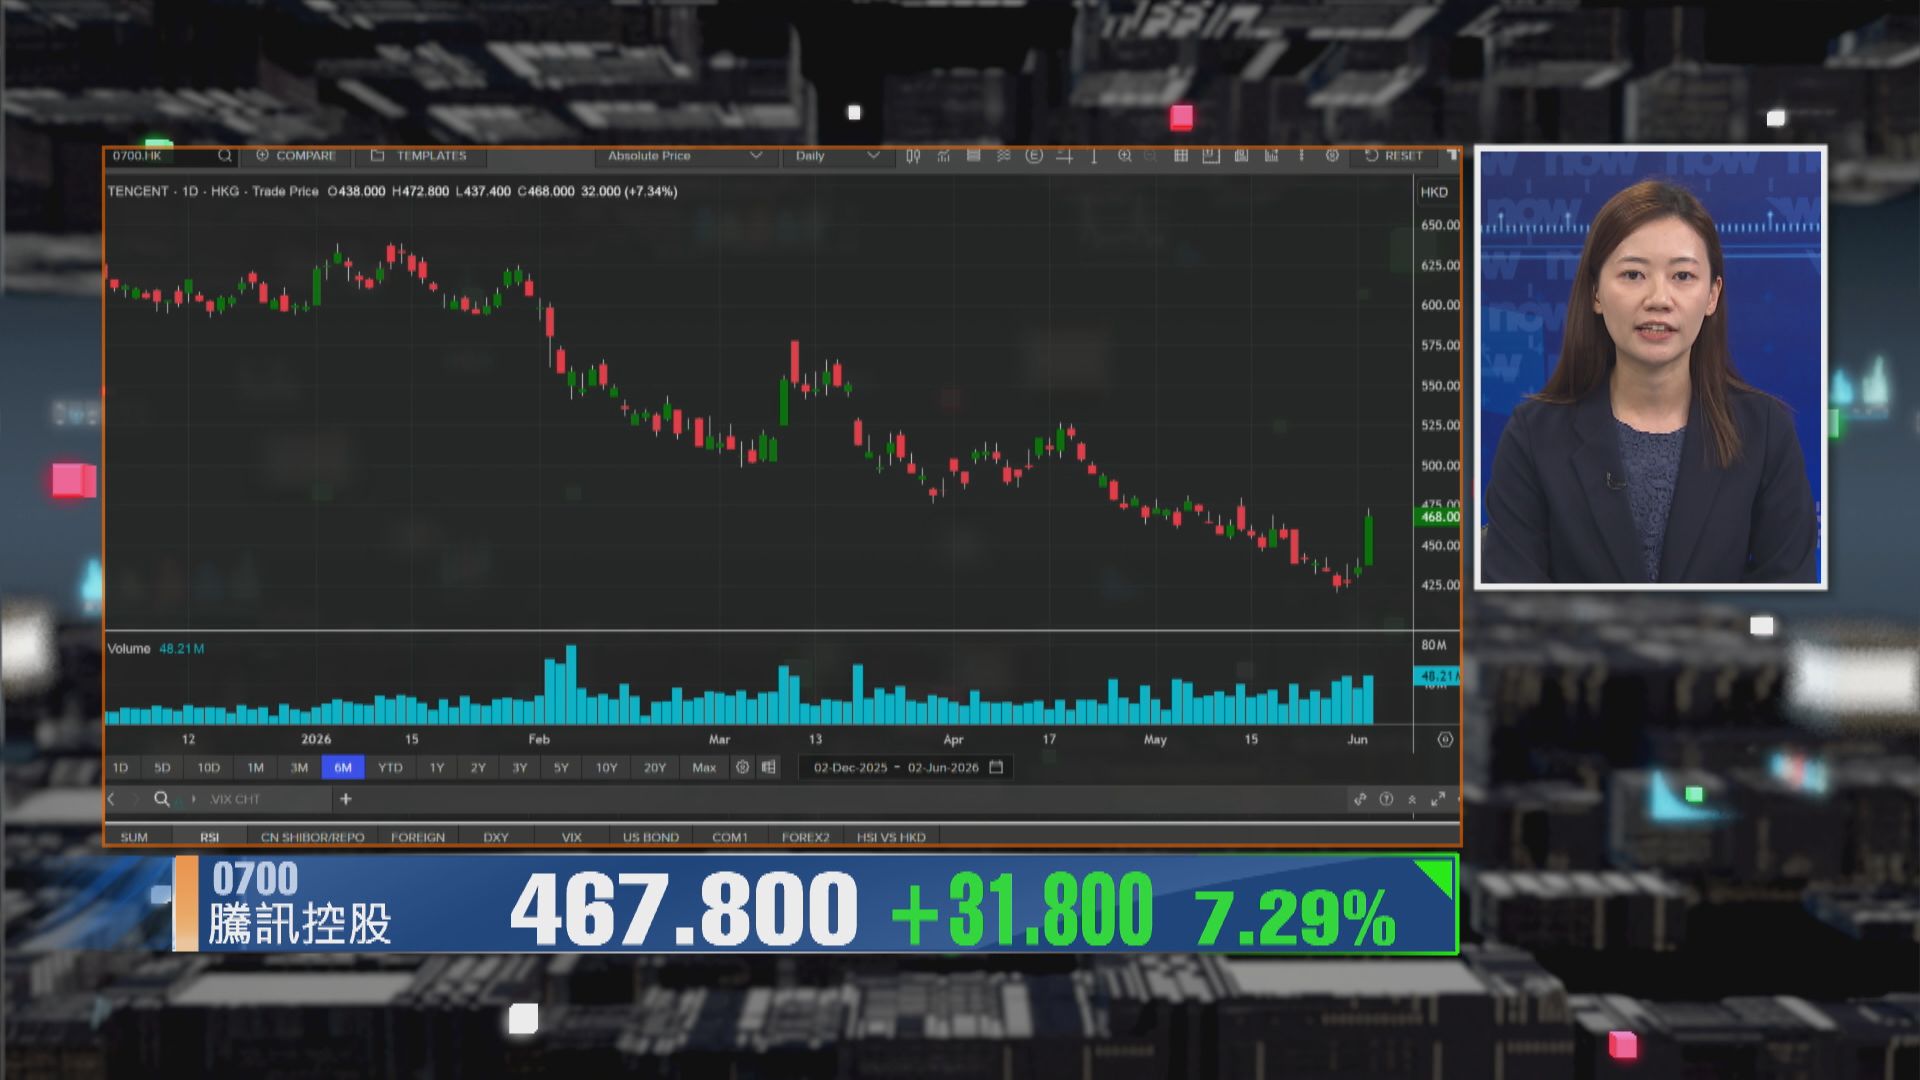Select the crosshair cursor tool
The width and height of the screenshot is (1920, 1080).
click(x=1064, y=156)
